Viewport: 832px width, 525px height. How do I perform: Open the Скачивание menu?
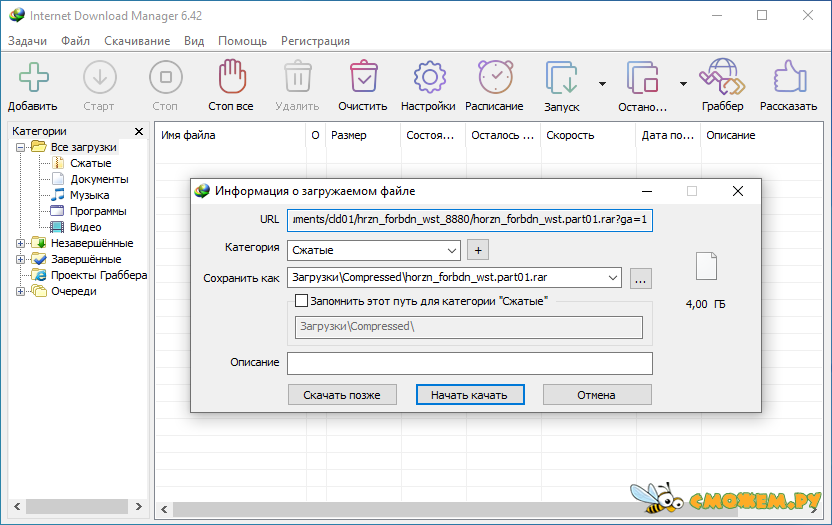[137, 41]
